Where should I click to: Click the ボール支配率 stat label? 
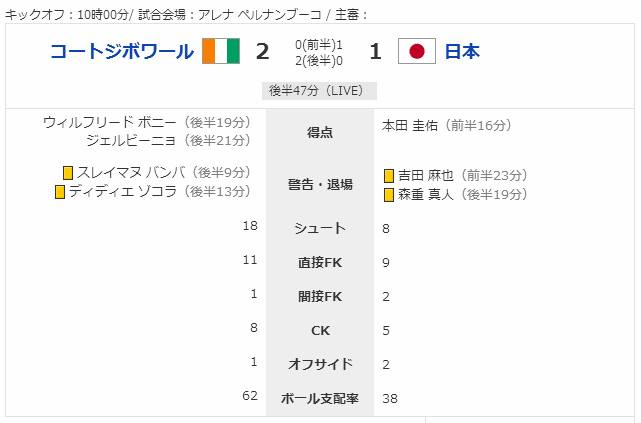click(320, 398)
